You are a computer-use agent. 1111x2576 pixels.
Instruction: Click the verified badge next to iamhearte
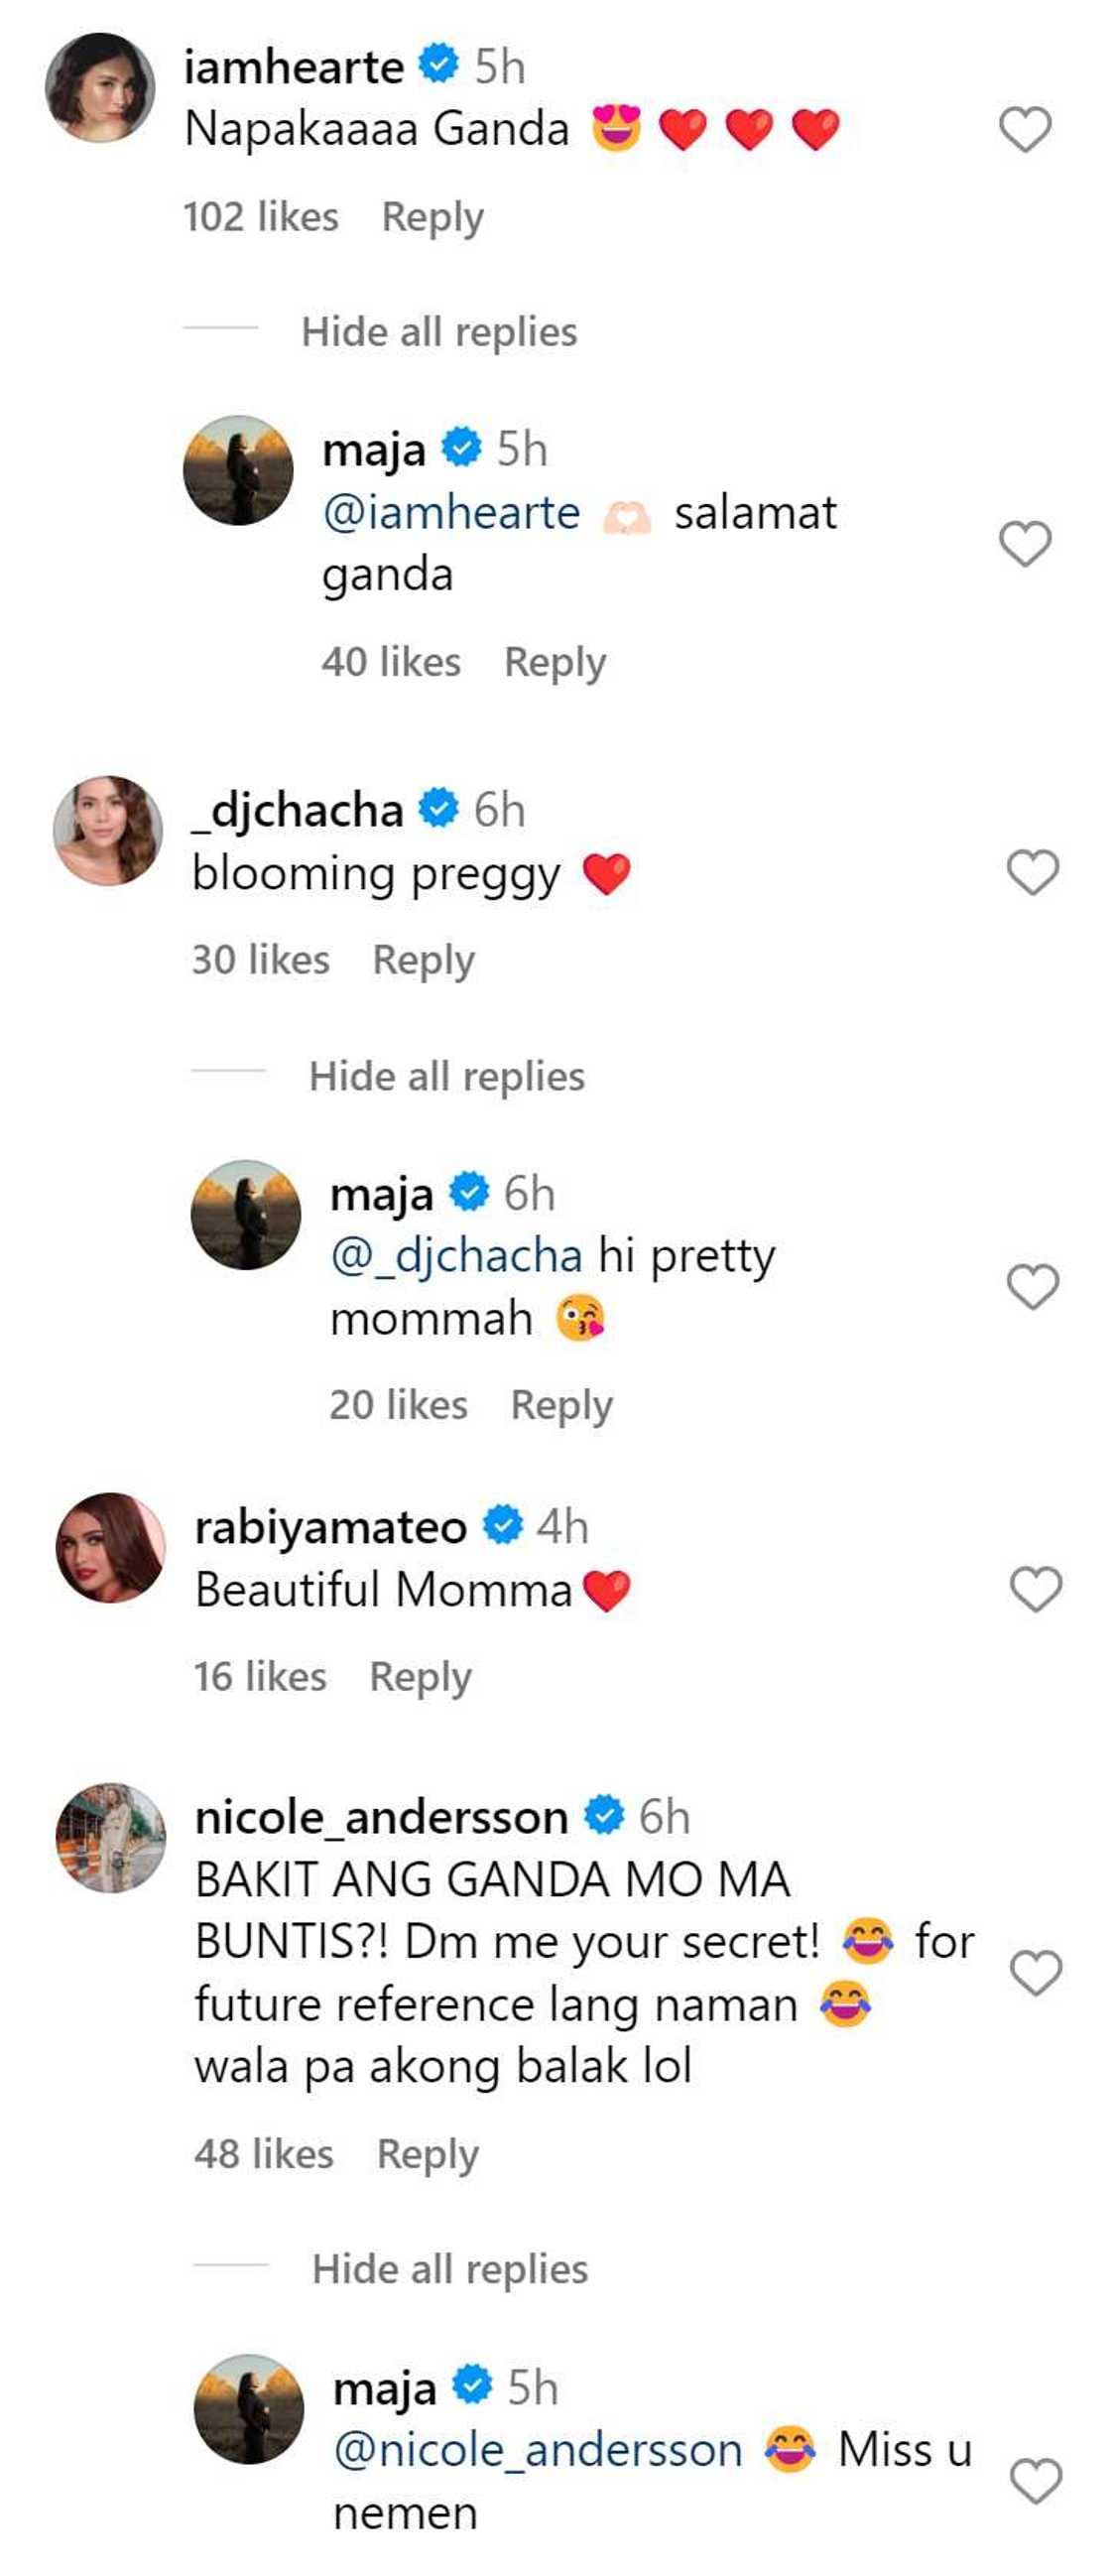(x=437, y=63)
